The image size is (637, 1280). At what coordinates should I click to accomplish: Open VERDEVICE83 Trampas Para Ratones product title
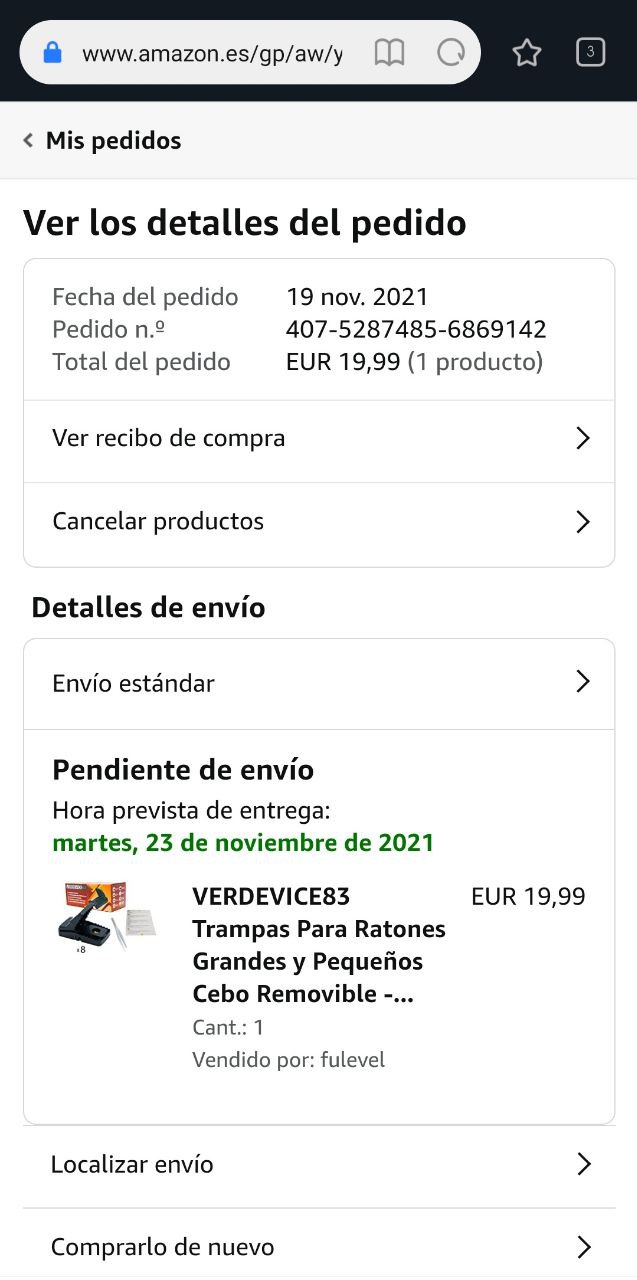tap(318, 944)
